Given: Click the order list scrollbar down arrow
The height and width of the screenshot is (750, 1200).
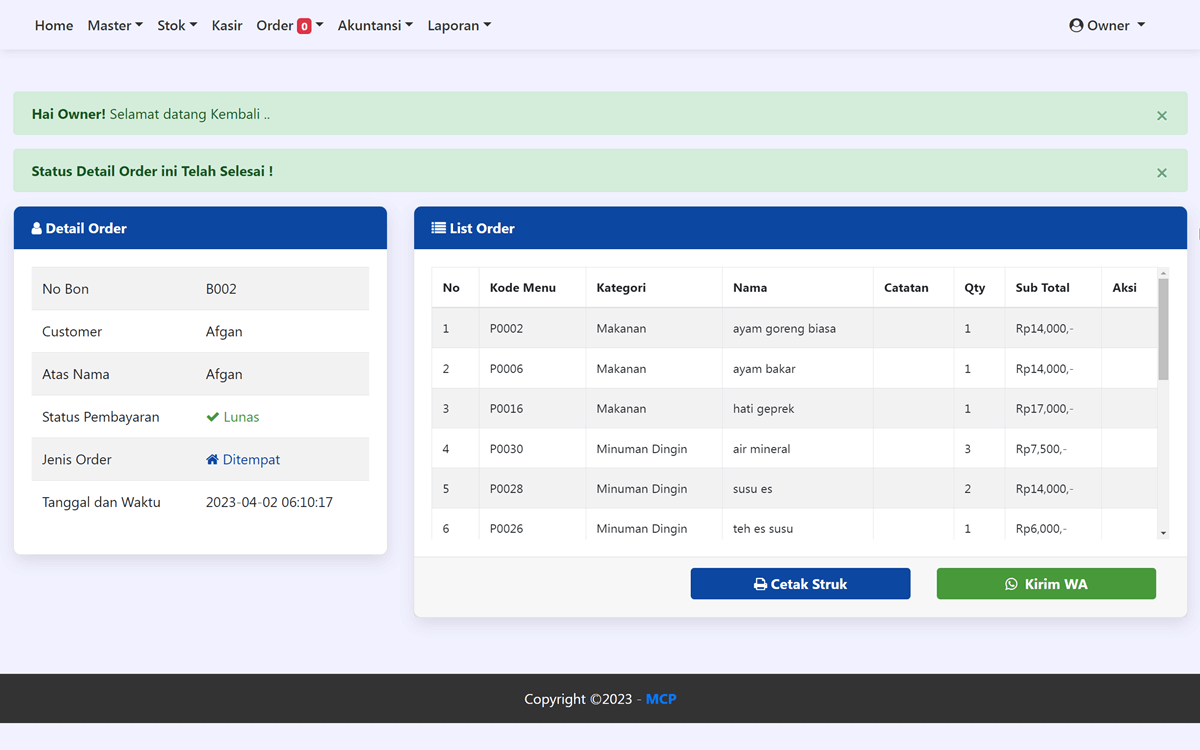Looking at the screenshot, I should coord(1163,534).
